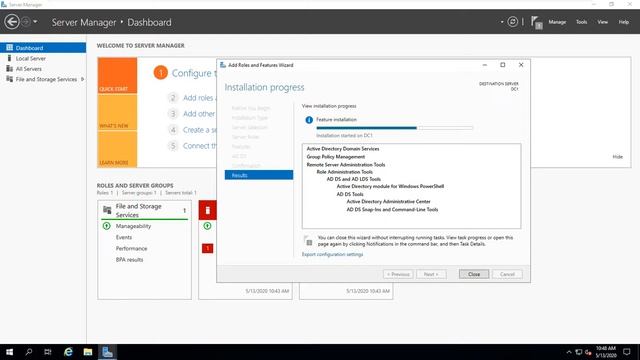Click Active Directory module for Windows PowerShell
This screenshot has height=360, width=640.
tap(390, 186)
